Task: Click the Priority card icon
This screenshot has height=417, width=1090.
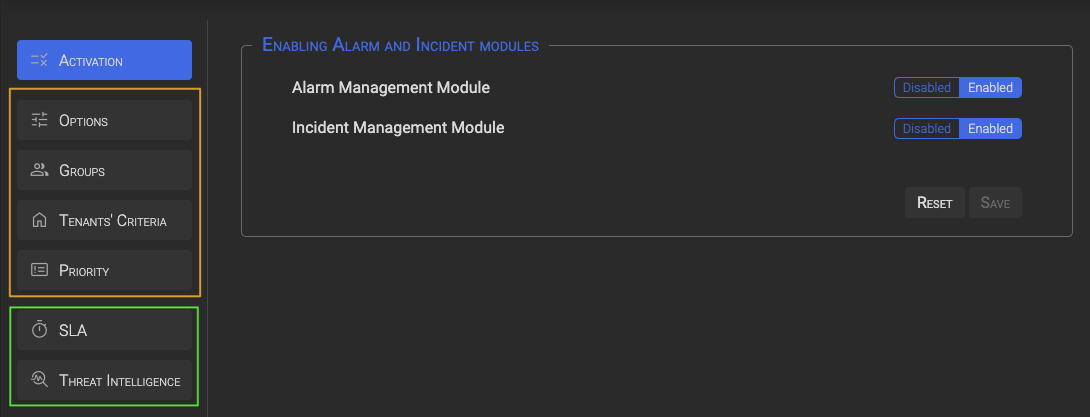Action: pos(40,271)
